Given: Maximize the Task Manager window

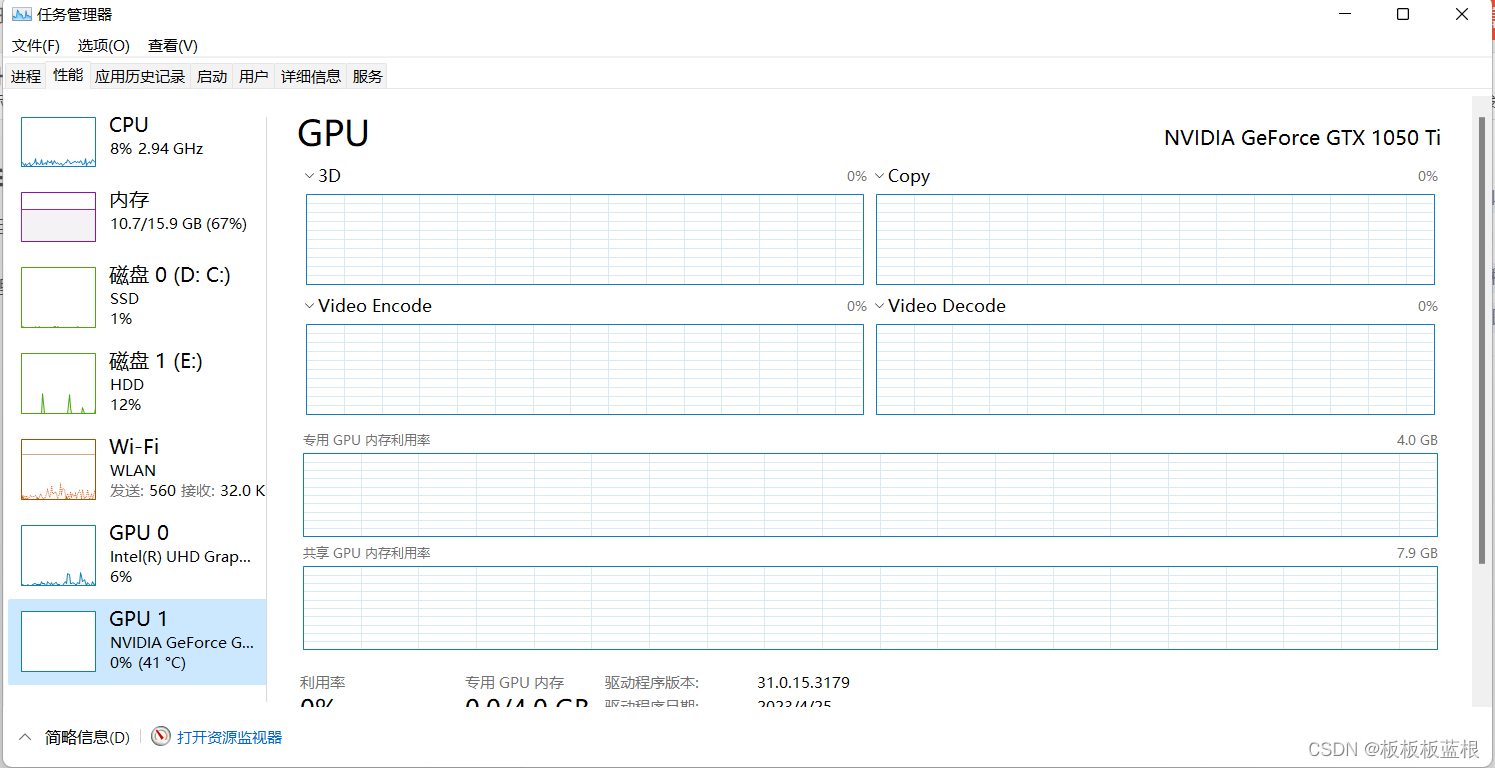Looking at the screenshot, I should (x=1403, y=14).
